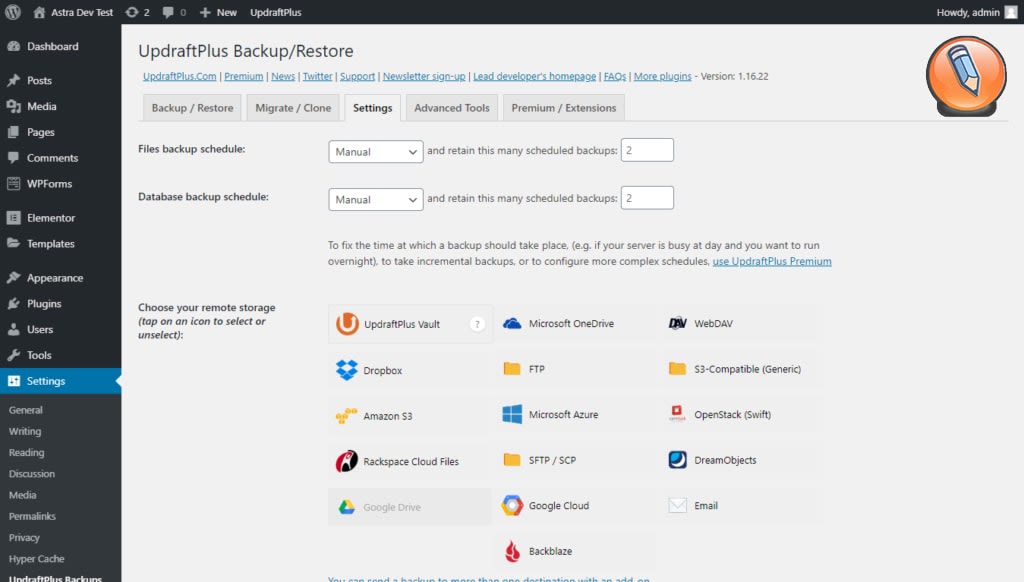The image size is (1024, 582).
Task: Open Database backup schedule dropdown
Action: pos(376,199)
